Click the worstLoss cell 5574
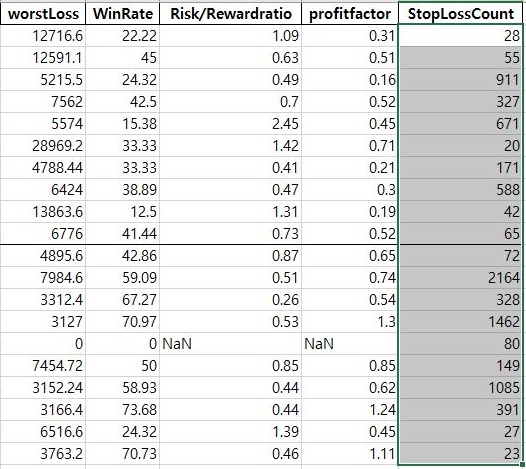The width and height of the screenshot is (526, 469). [x=43, y=124]
